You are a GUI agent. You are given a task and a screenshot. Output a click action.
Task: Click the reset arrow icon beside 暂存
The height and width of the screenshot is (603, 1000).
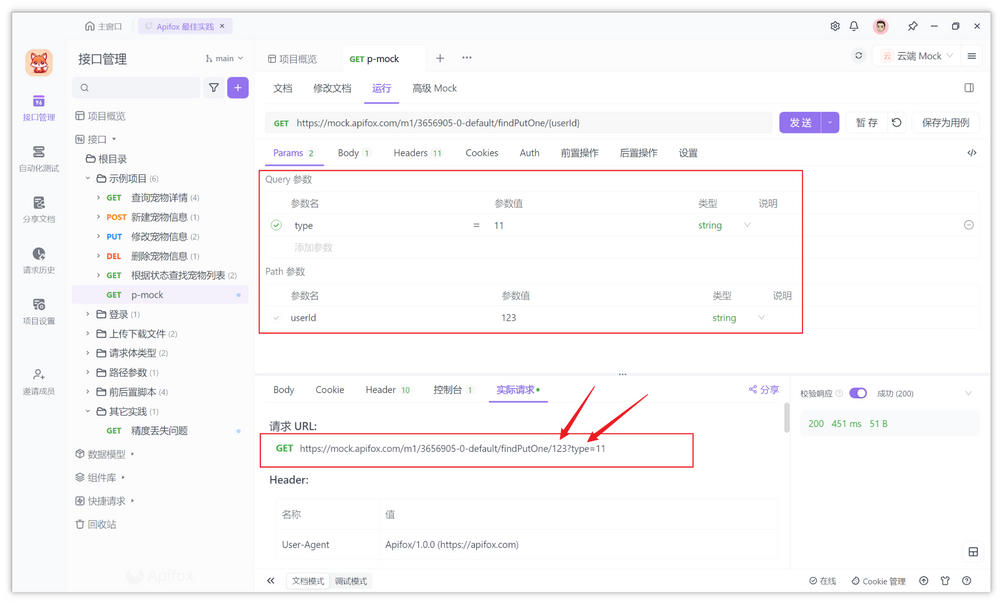coord(897,123)
